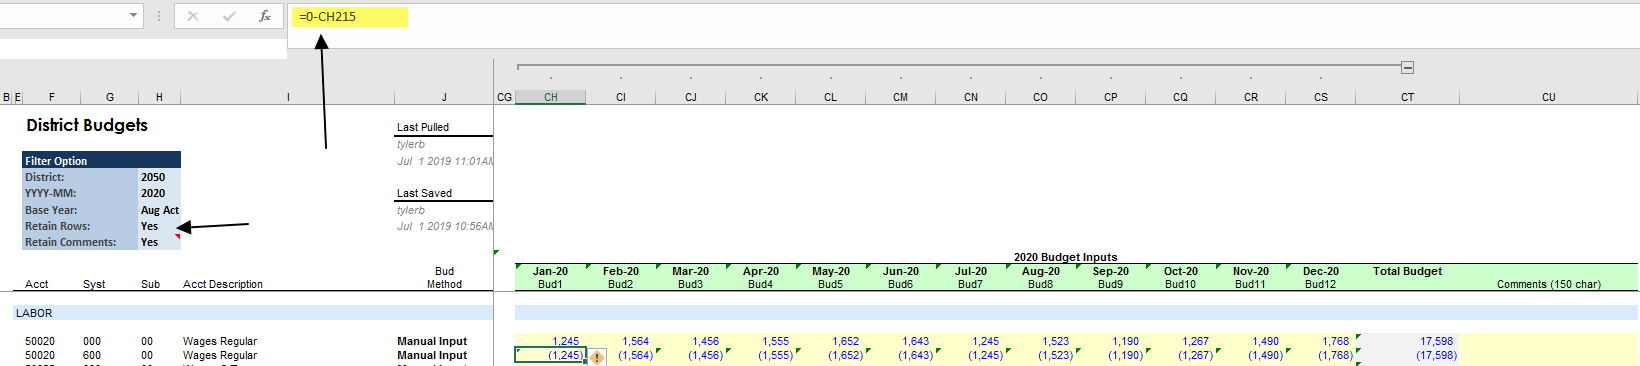This screenshot has width=1640, height=366.
Task: Click the Last Saved label
Action: (x=424, y=193)
